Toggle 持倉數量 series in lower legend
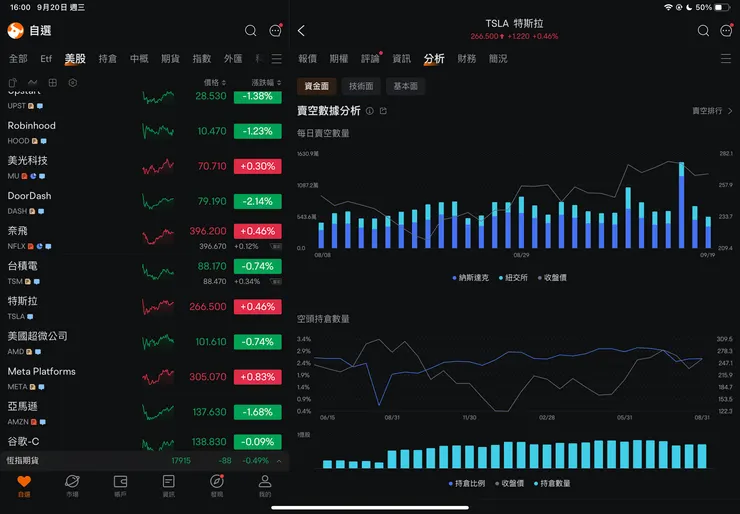Viewport: 740px width, 514px height. click(x=552, y=483)
